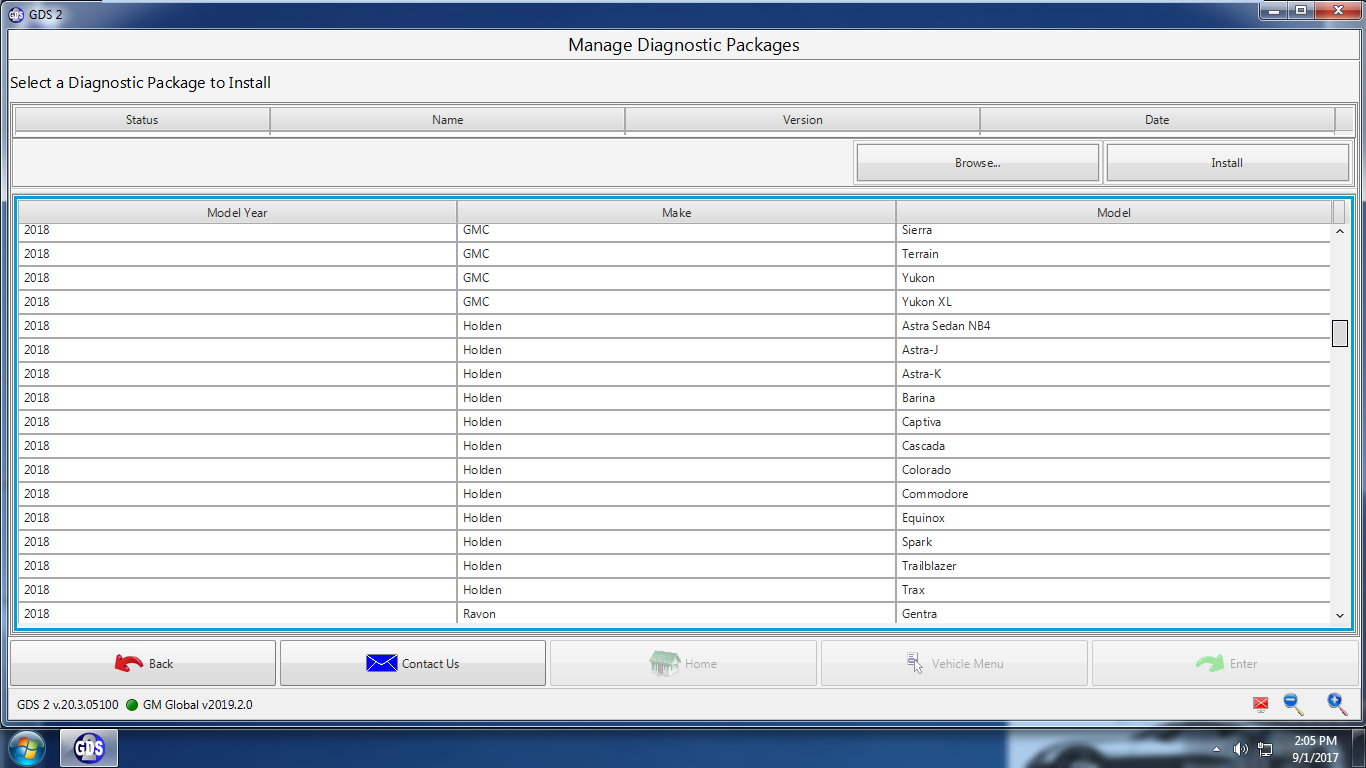Click the Install button
This screenshot has width=1366, height=768.
click(x=1227, y=163)
